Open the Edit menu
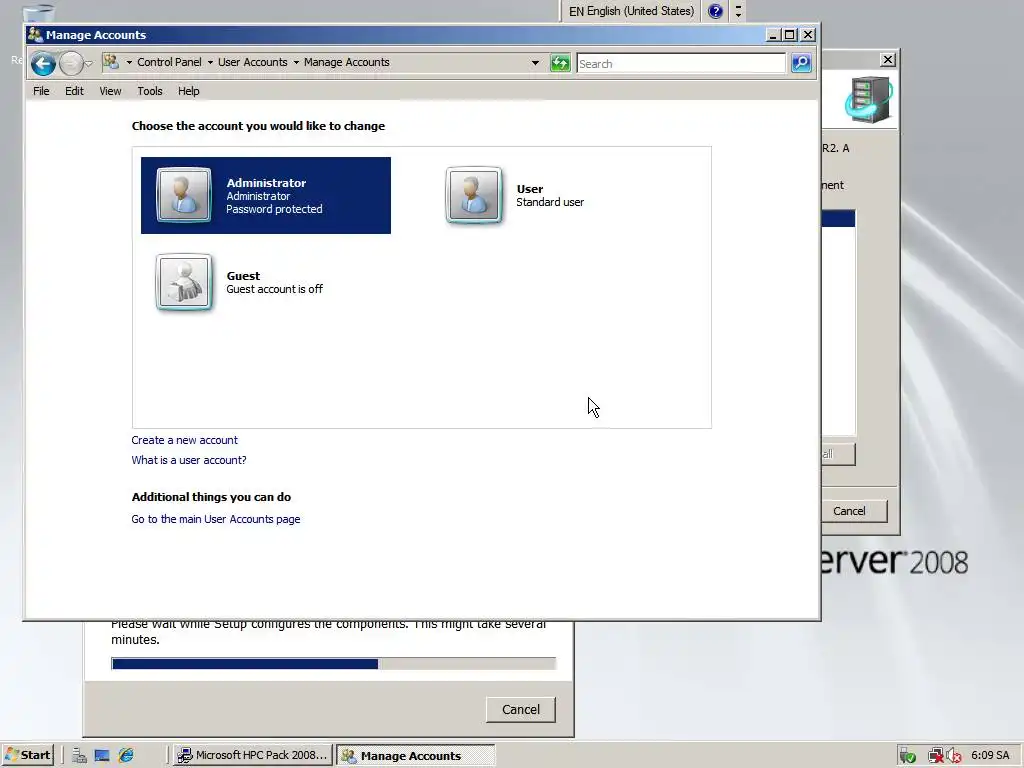Image resolution: width=1024 pixels, height=768 pixels. (x=74, y=91)
